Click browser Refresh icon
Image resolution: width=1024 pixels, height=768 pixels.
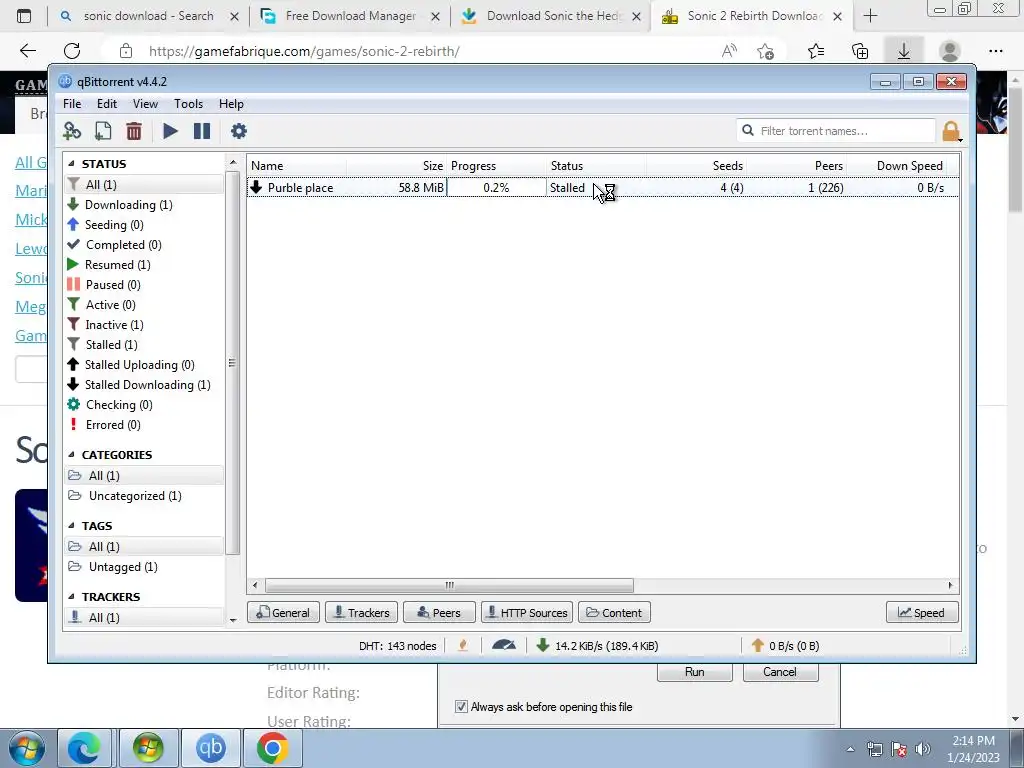point(72,51)
